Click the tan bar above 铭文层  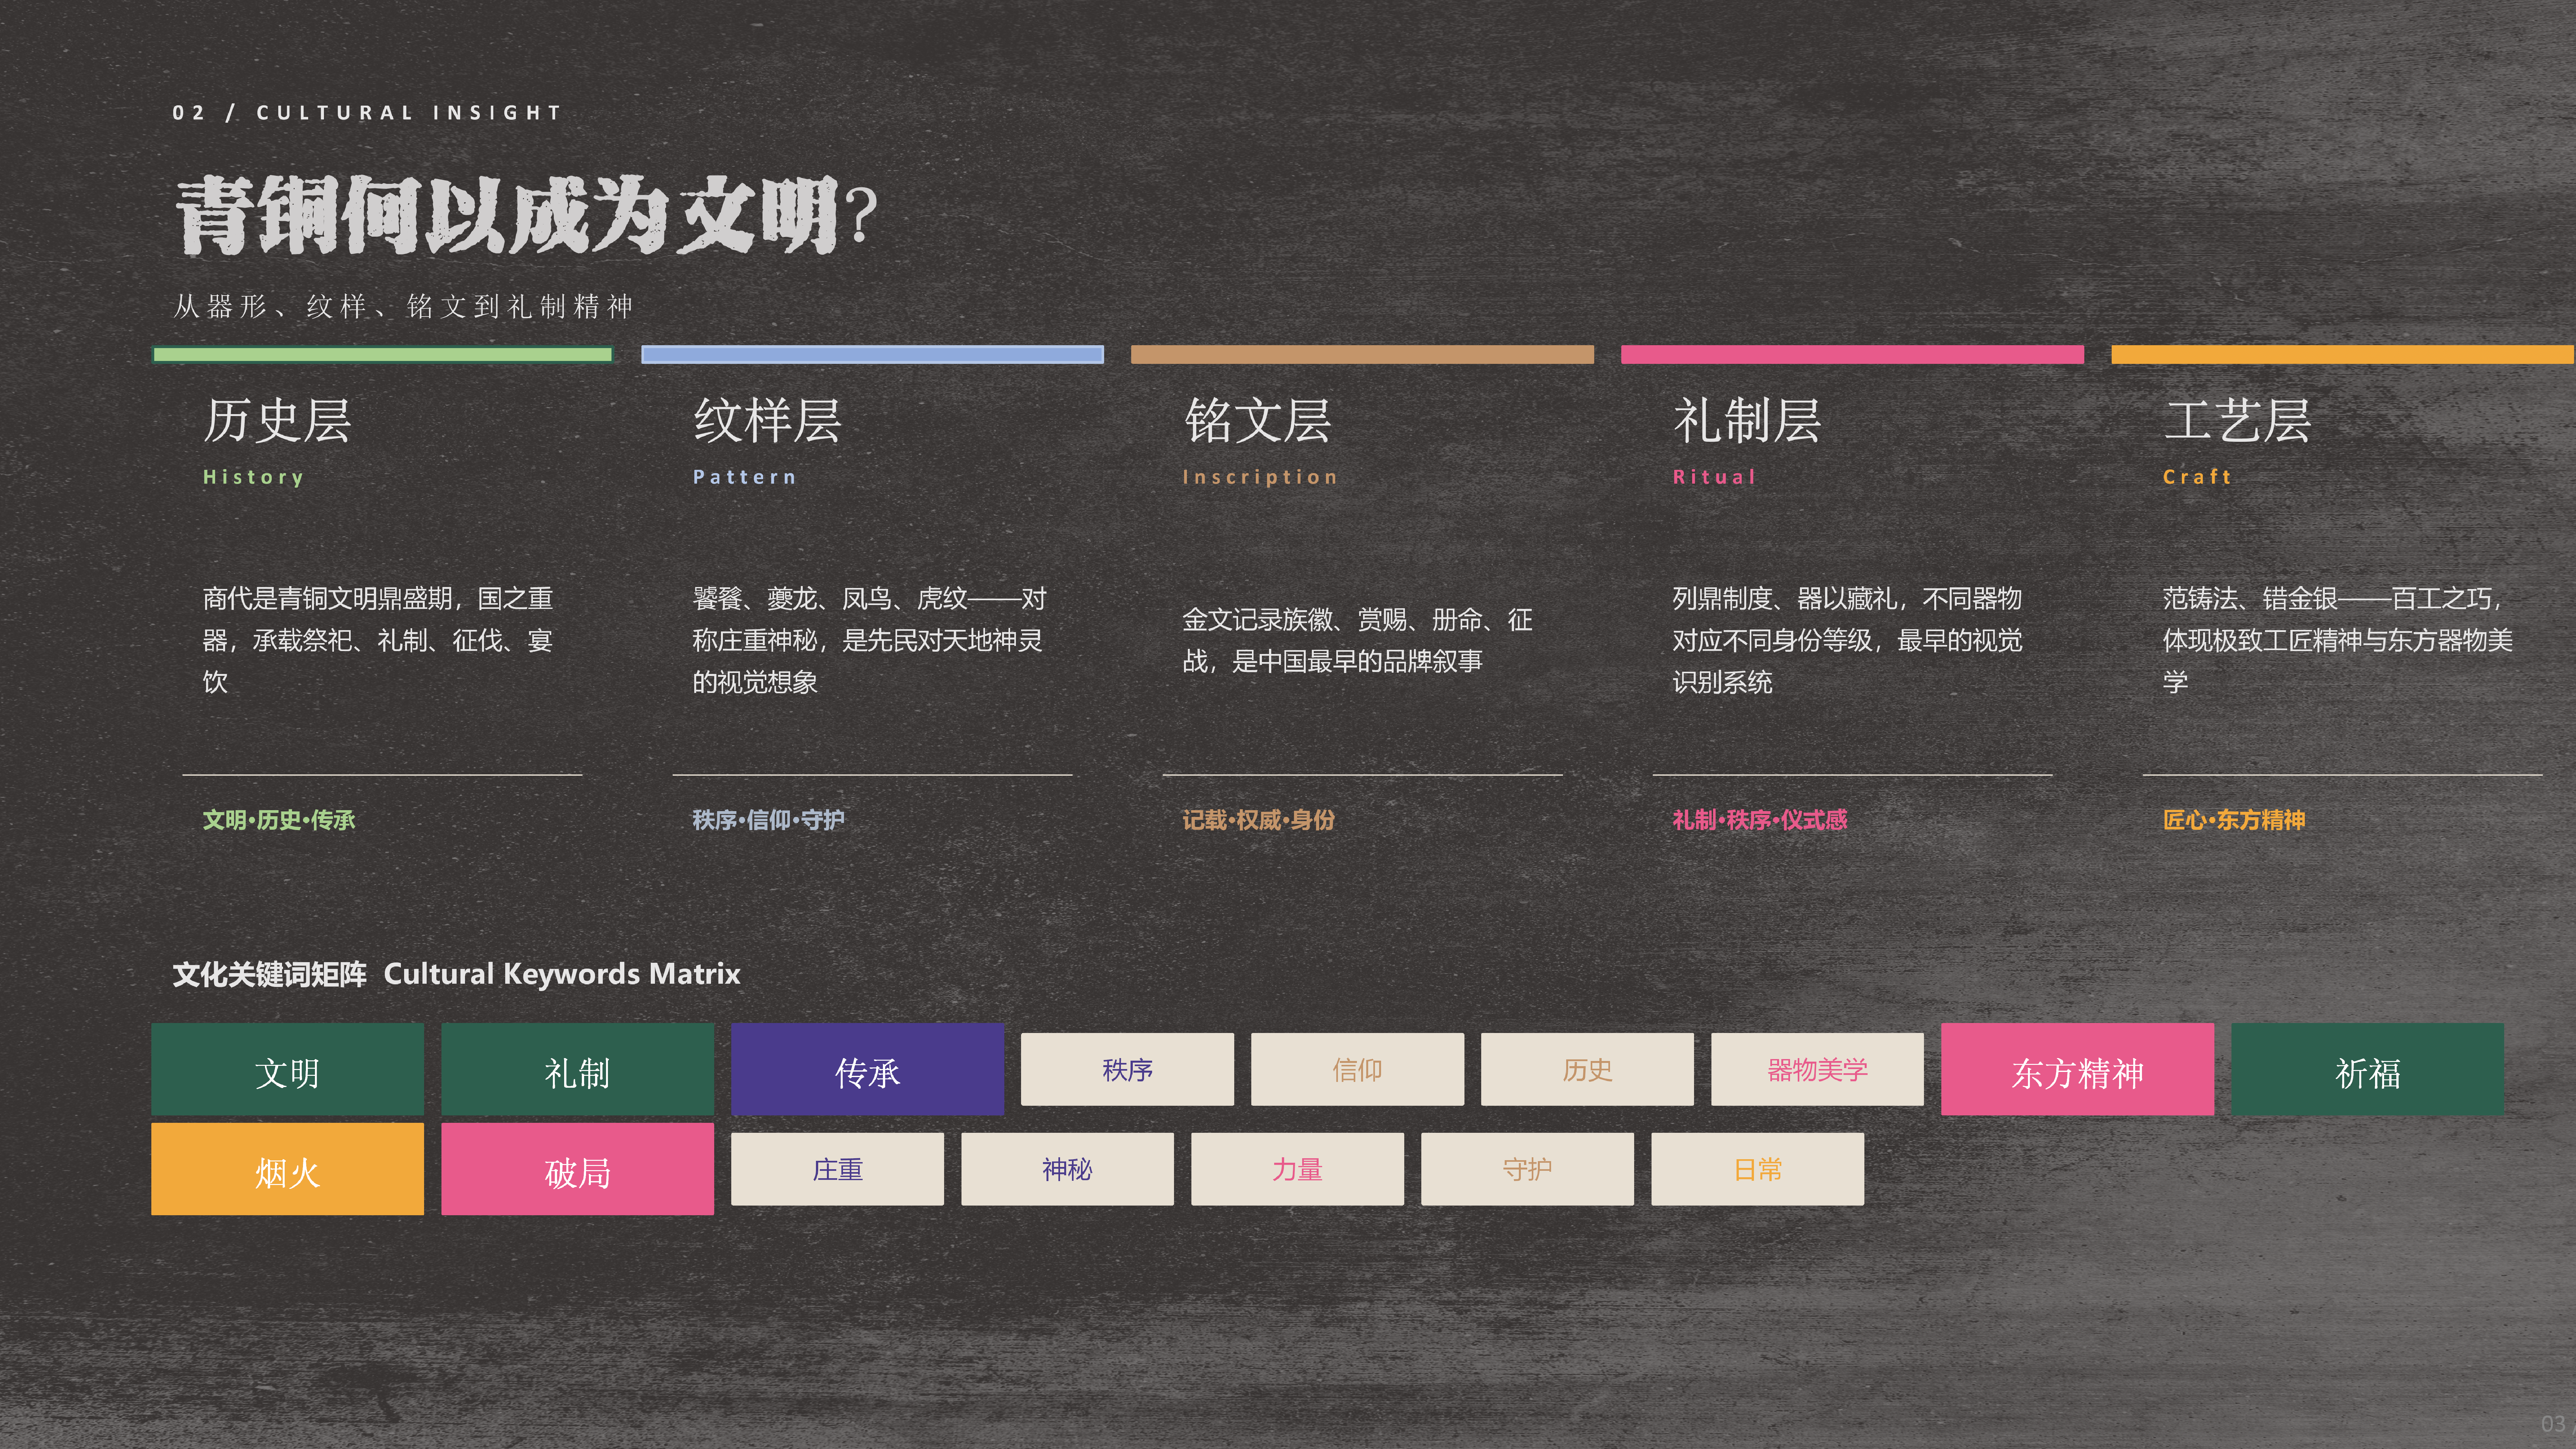point(1362,354)
